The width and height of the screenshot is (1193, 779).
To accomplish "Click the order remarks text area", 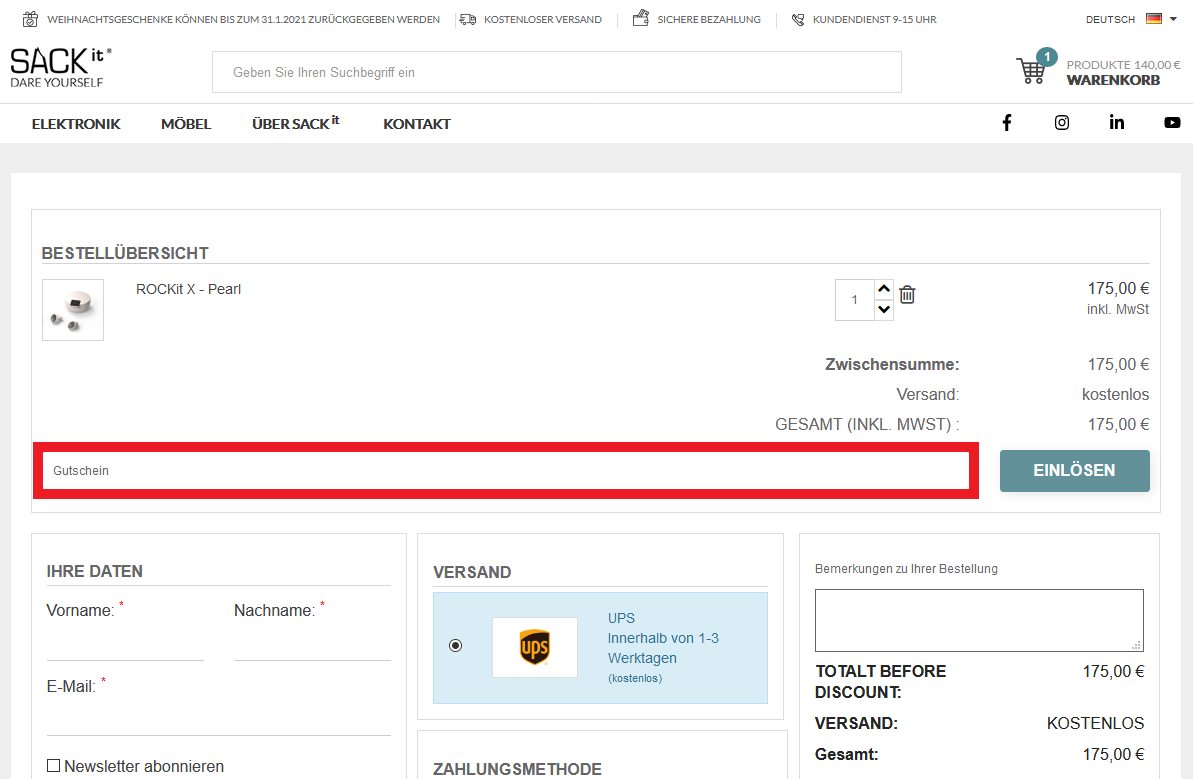I will (x=979, y=620).
